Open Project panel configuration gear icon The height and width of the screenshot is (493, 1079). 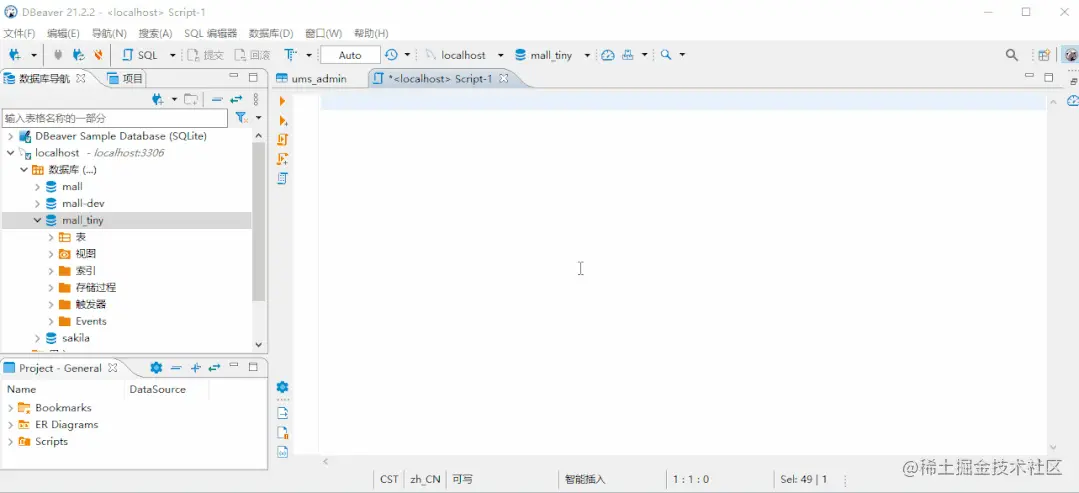(x=156, y=368)
